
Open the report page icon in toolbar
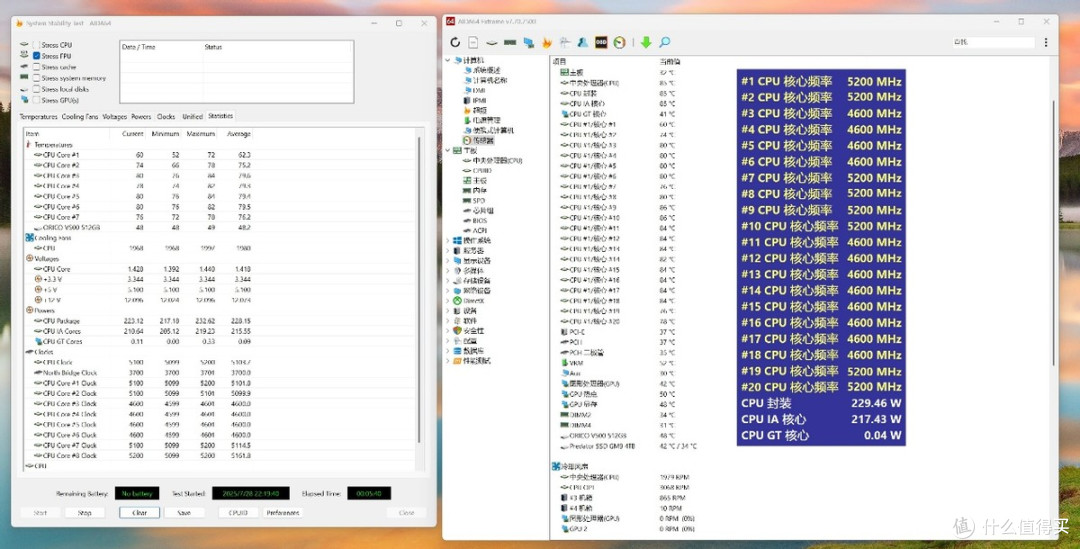(473, 43)
